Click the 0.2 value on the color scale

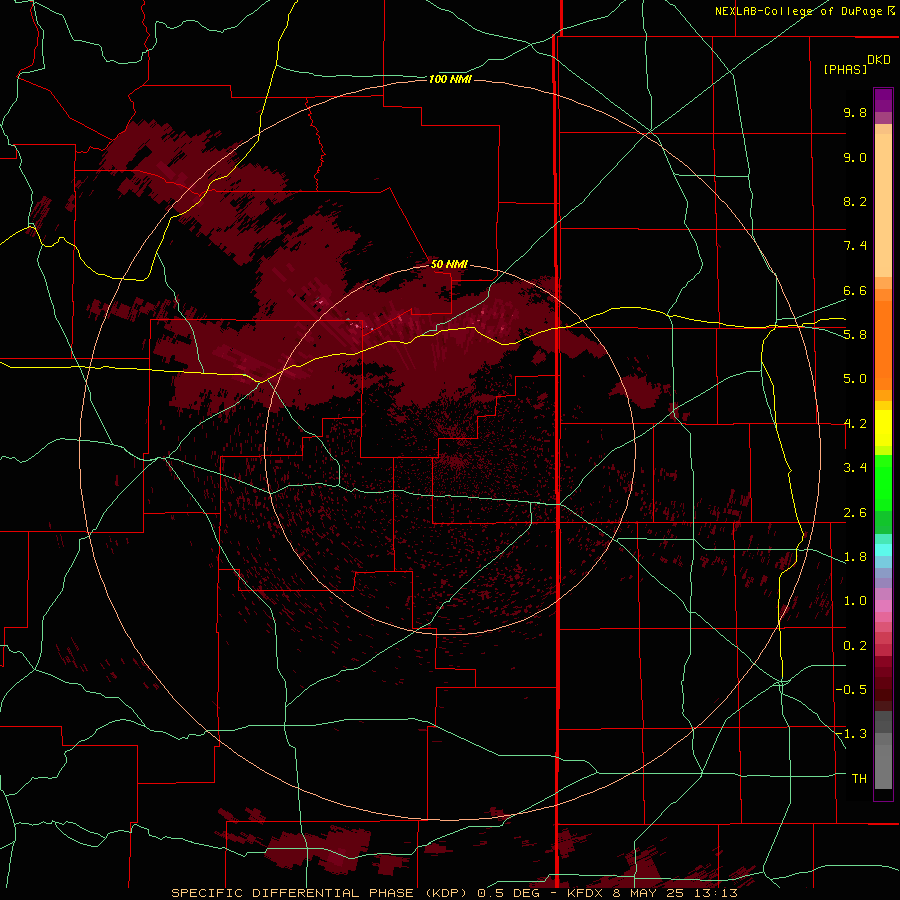[x=855, y=646]
